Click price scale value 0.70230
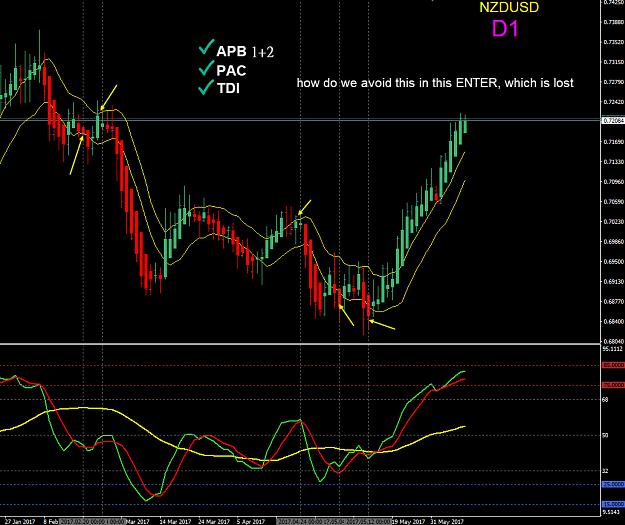 [x=614, y=221]
